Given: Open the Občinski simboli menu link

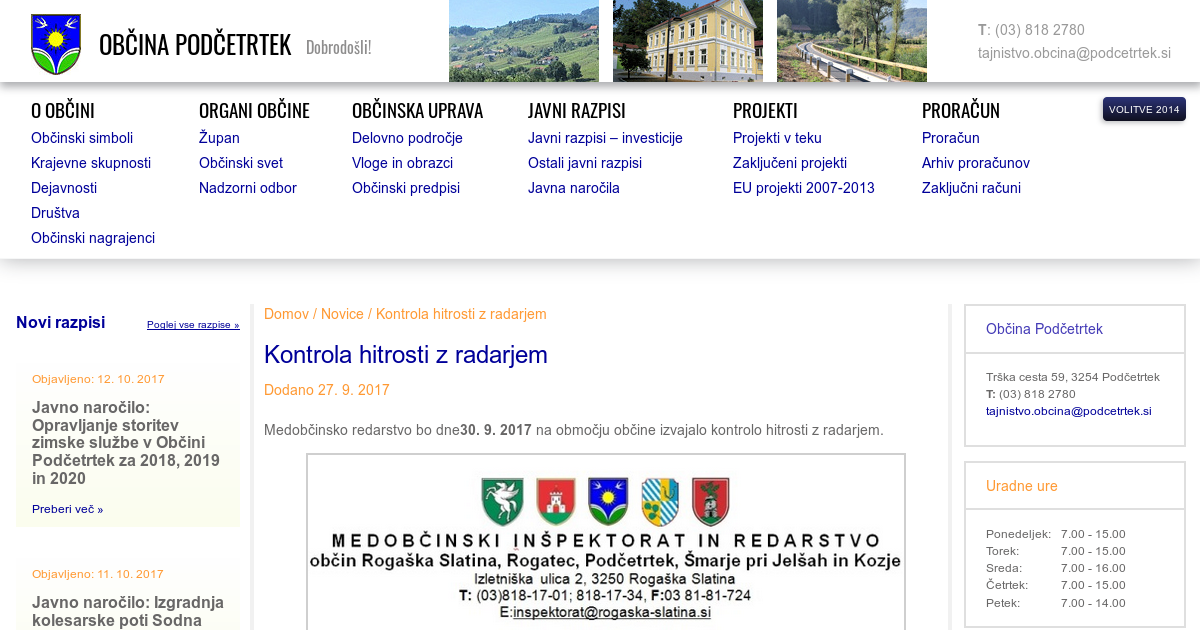Looking at the screenshot, I should [82, 138].
